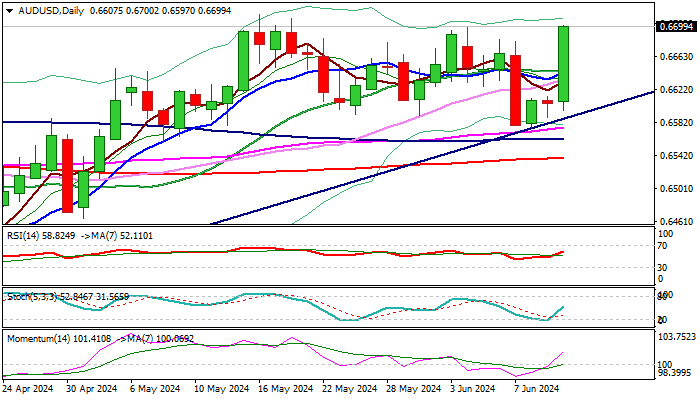700x400 pixels.
Task: Click the current price tag 0.66994
Action: pos(674,26)
